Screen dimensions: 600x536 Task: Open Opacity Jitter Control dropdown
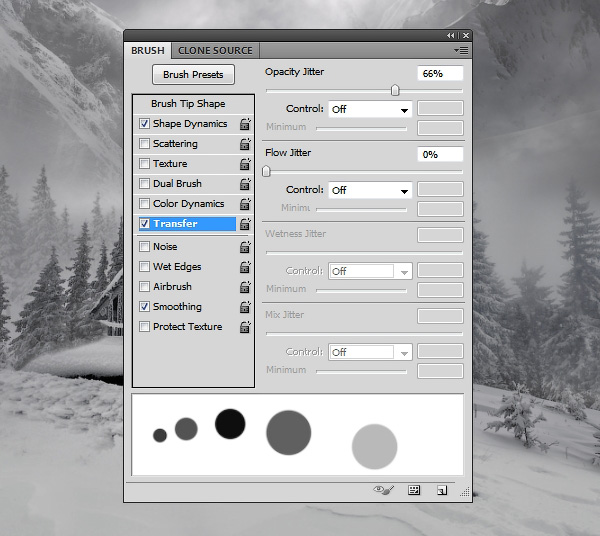pos(370,109)
